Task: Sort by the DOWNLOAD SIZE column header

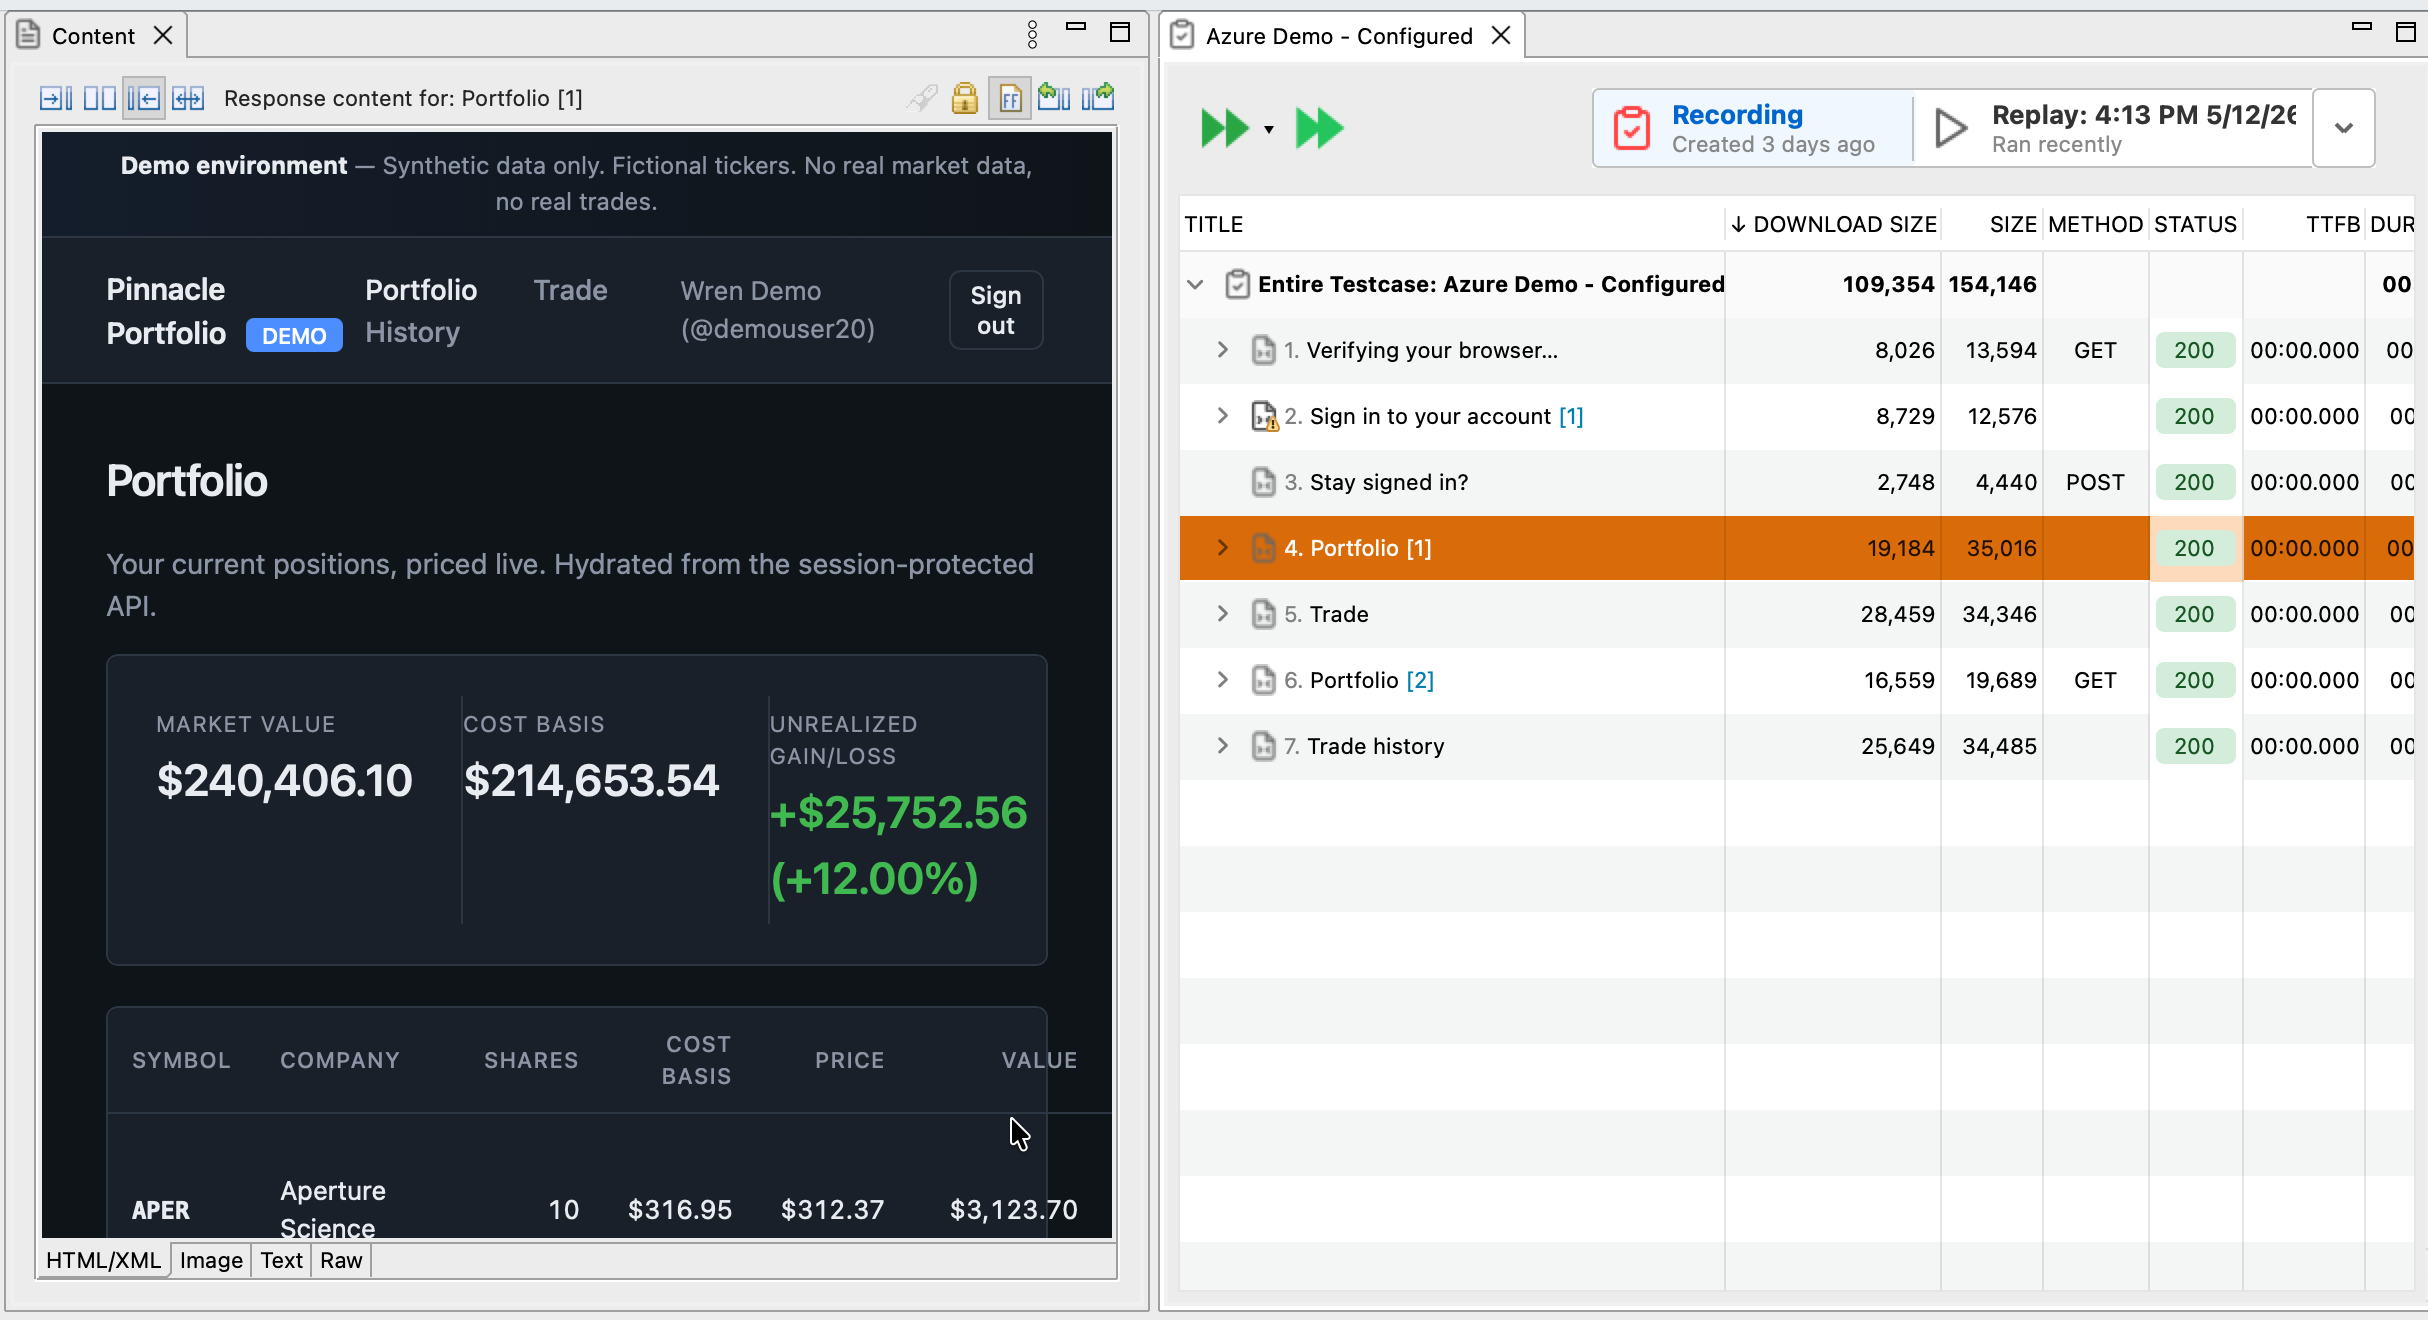Action: 1834,224
